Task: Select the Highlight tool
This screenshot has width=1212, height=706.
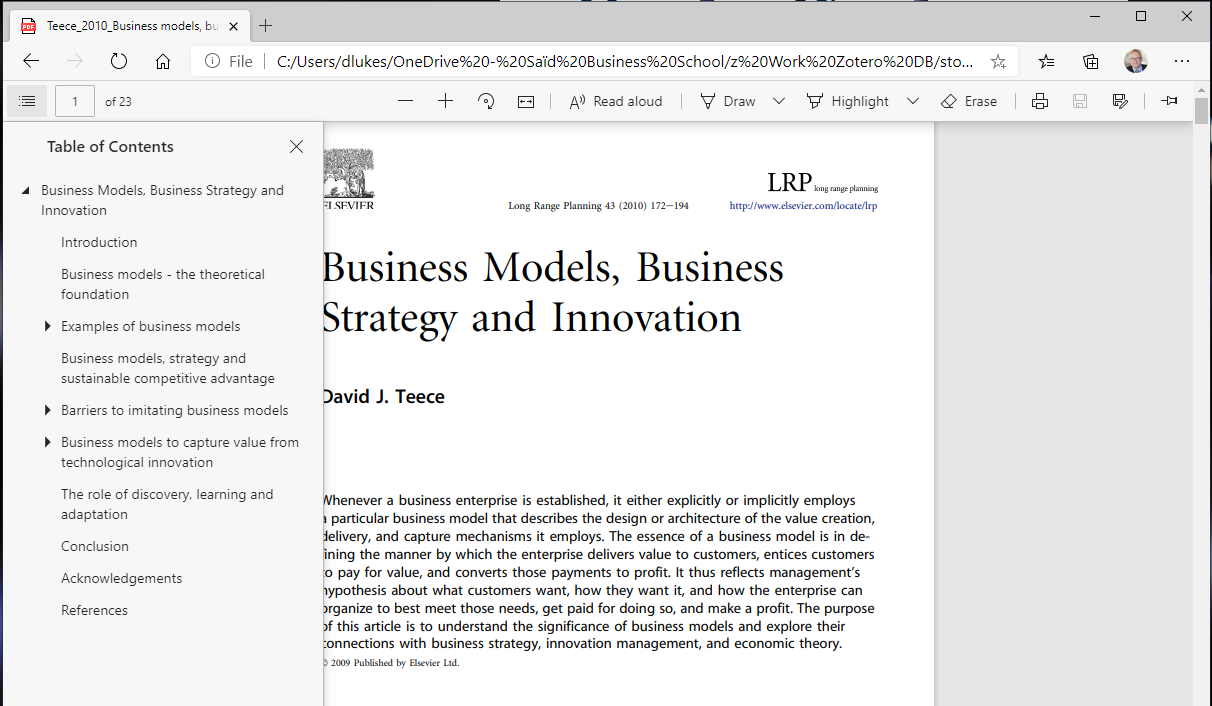Action: (848, 101)
